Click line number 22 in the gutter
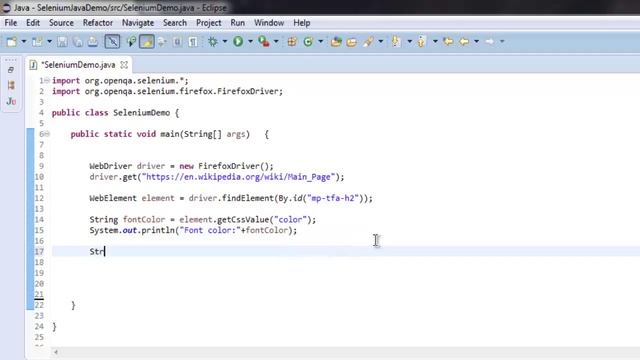 [x=39, y=305]
